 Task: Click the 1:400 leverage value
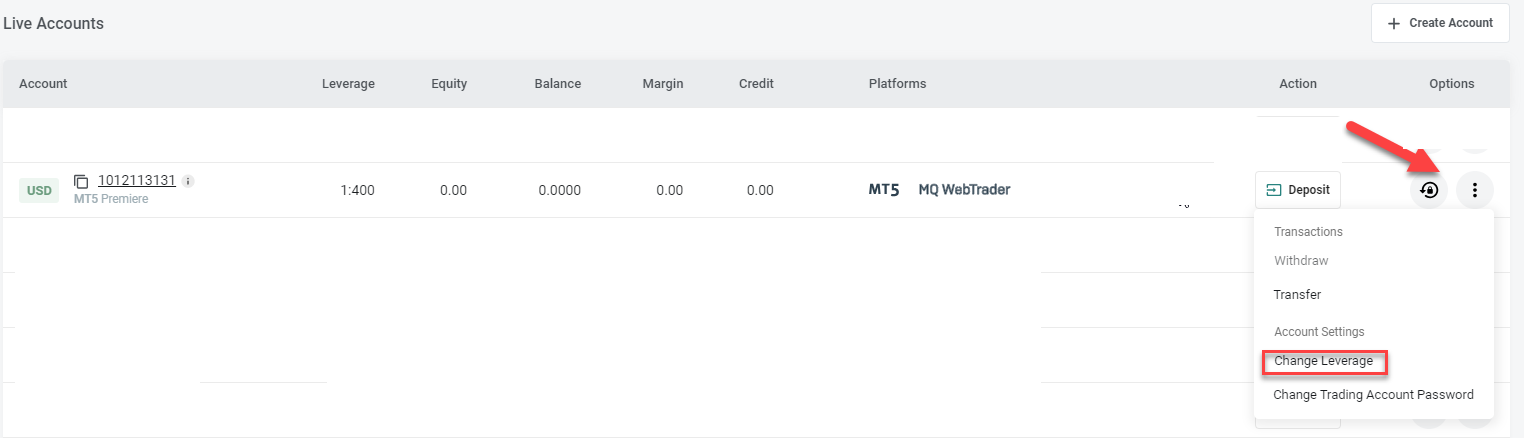point(356,190)
